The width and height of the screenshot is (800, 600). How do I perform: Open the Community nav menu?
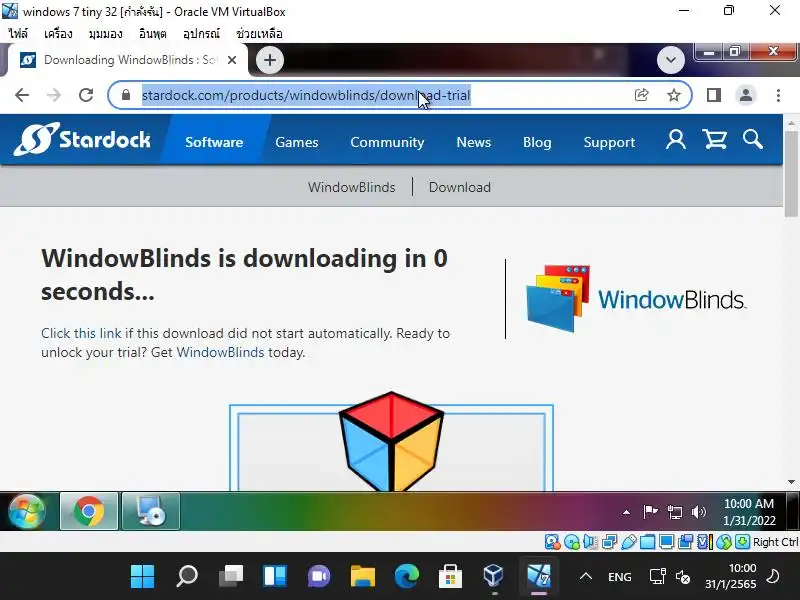(x=387, y=142)
